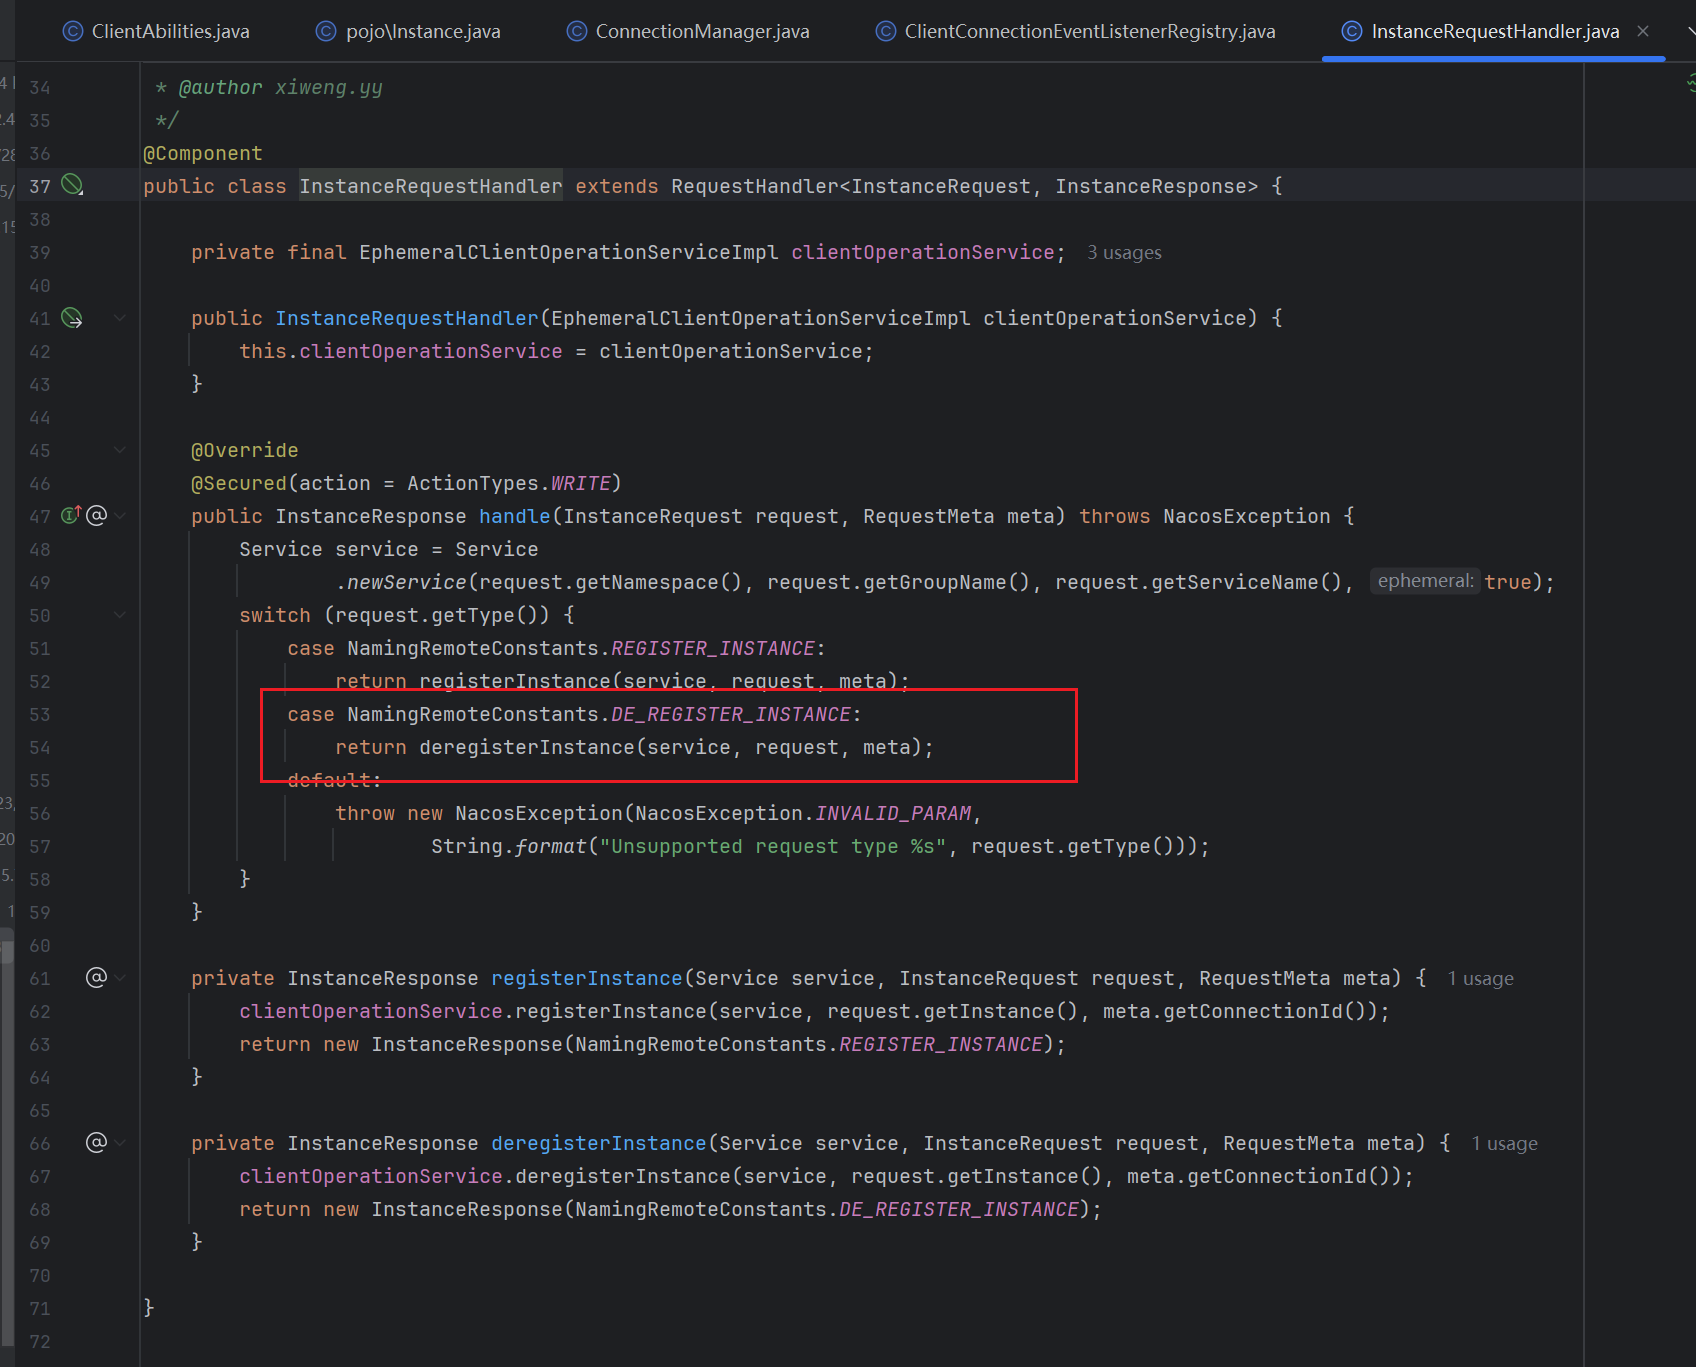1696x1367 pixels.
Task: Switch to the ConnectionManager.java tab
Action: click(x=702, y=32)
